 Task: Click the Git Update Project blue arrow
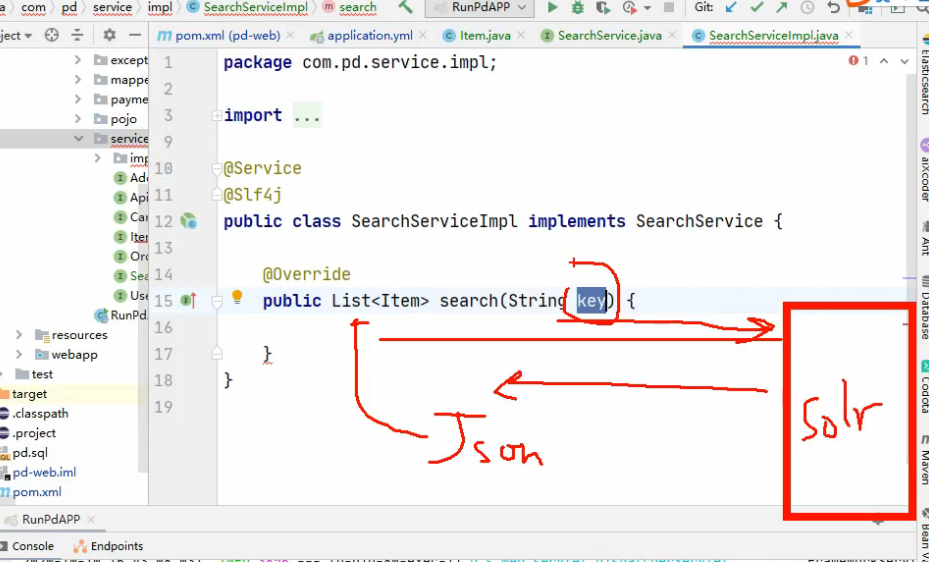732,8
